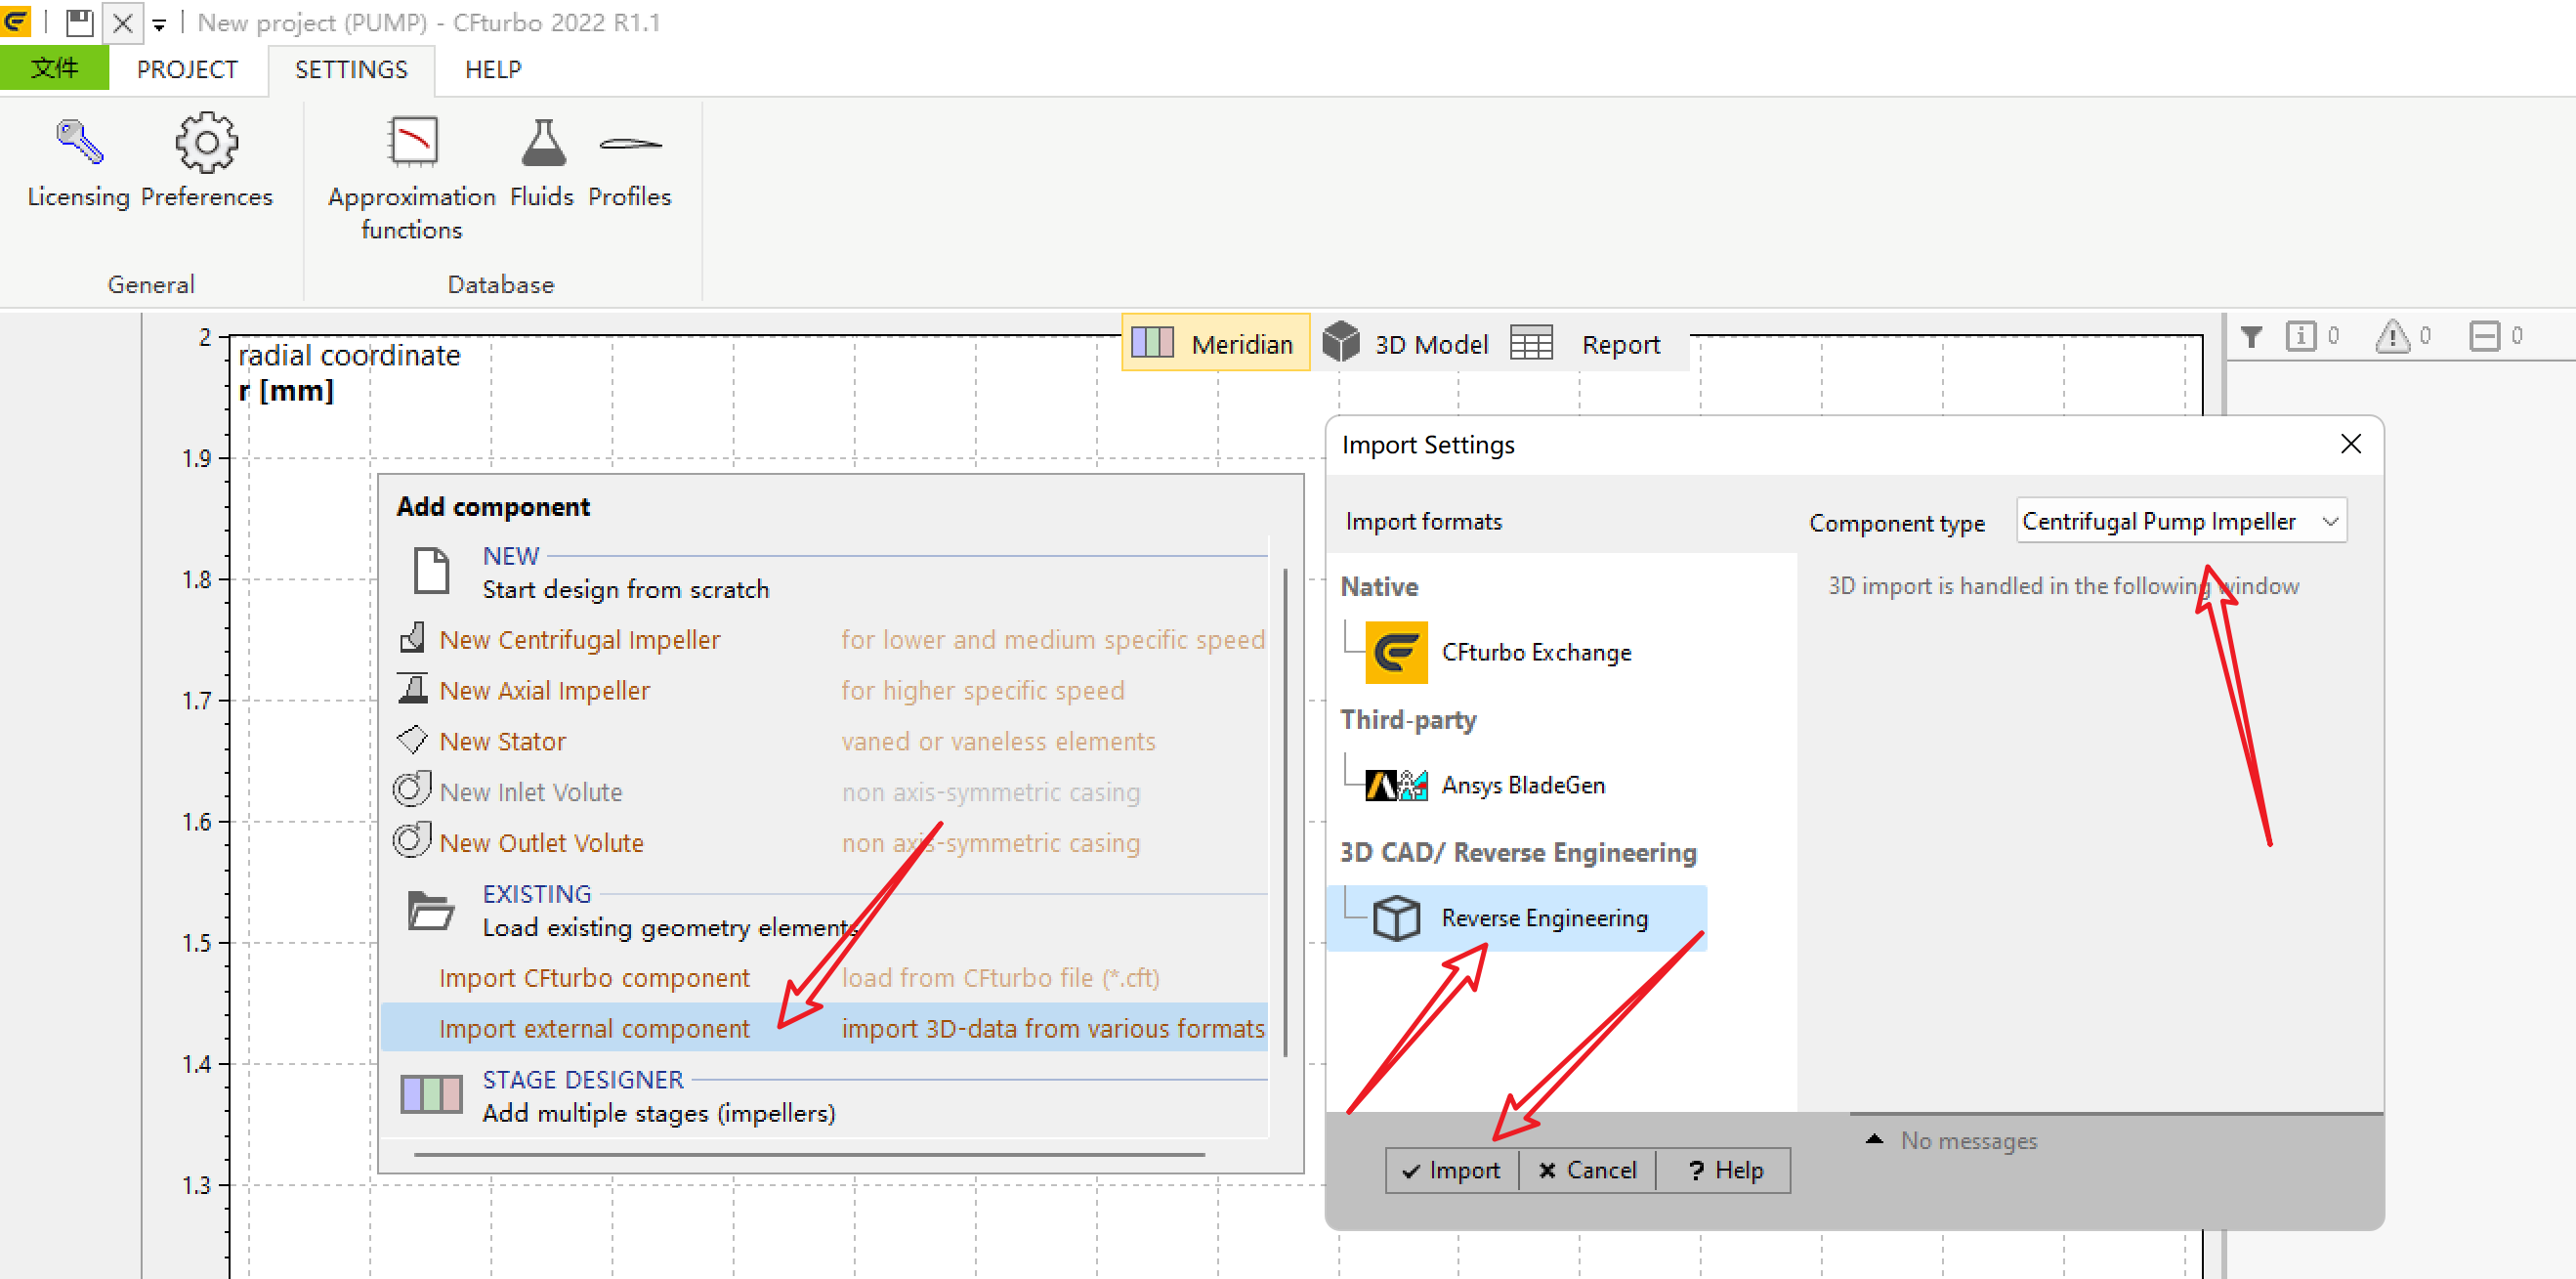Screen dimensions: 2576x1279
Task: Select New Axial Impeller
Action: coord(544,690)
